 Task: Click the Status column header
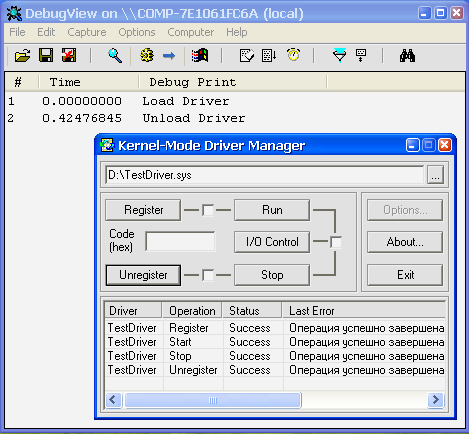point(252,311)
